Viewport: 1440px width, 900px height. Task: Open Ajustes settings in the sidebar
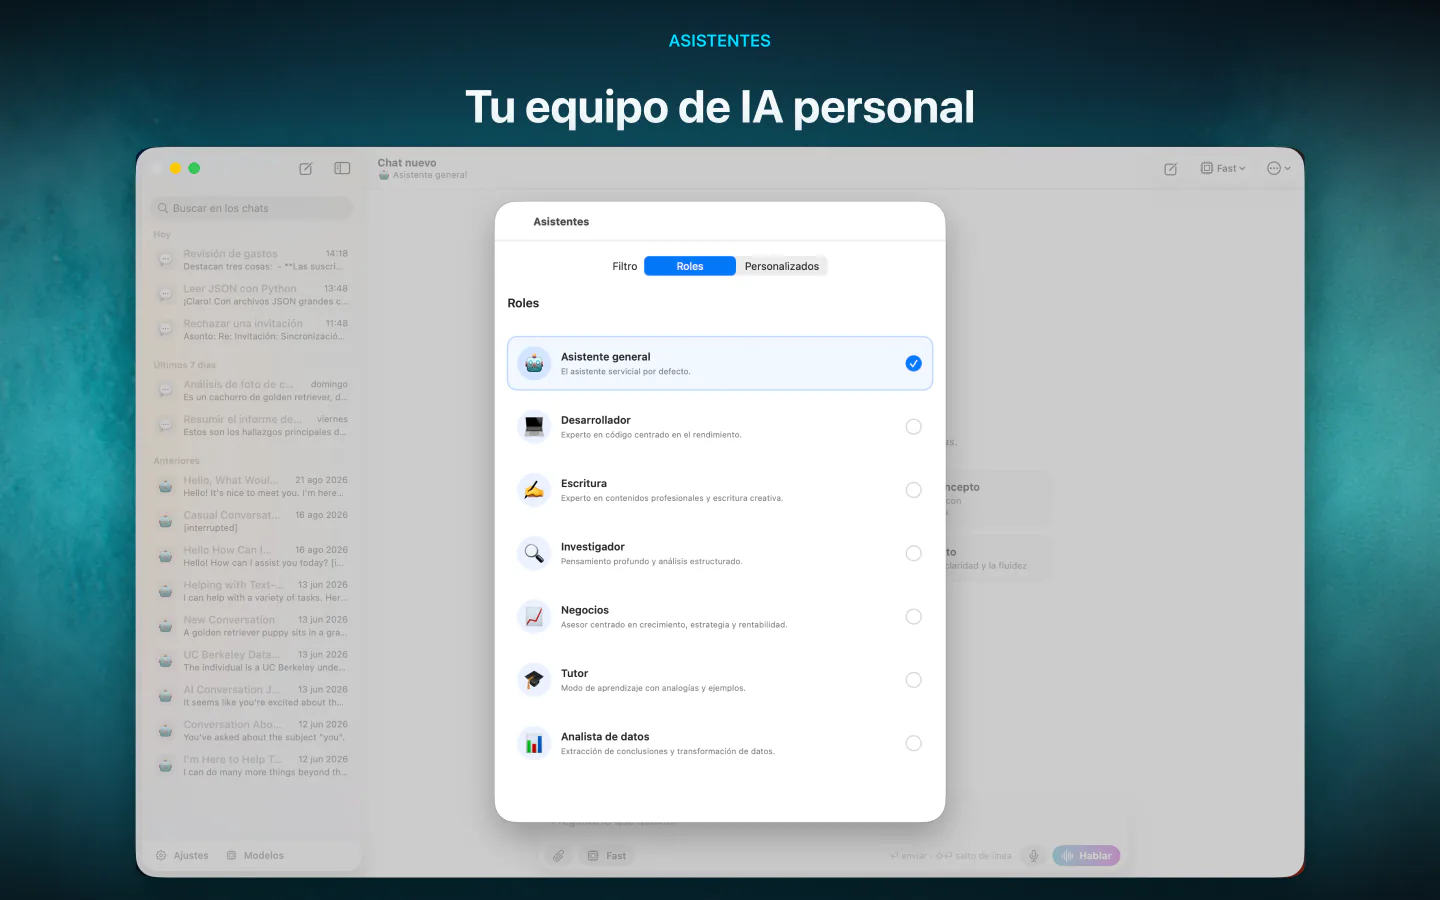[182, 856]
